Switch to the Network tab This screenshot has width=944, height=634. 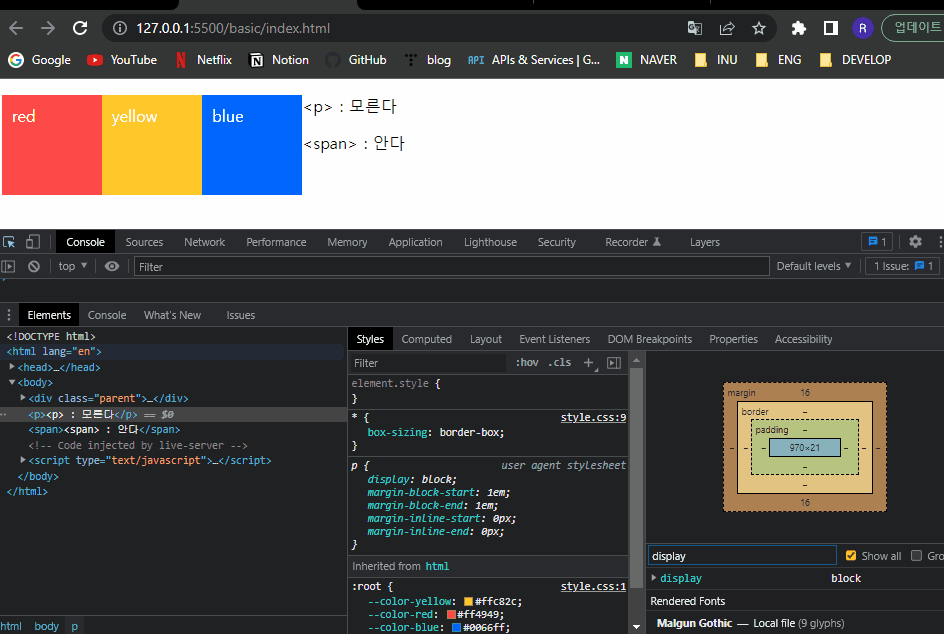click(x=205, y=242)
